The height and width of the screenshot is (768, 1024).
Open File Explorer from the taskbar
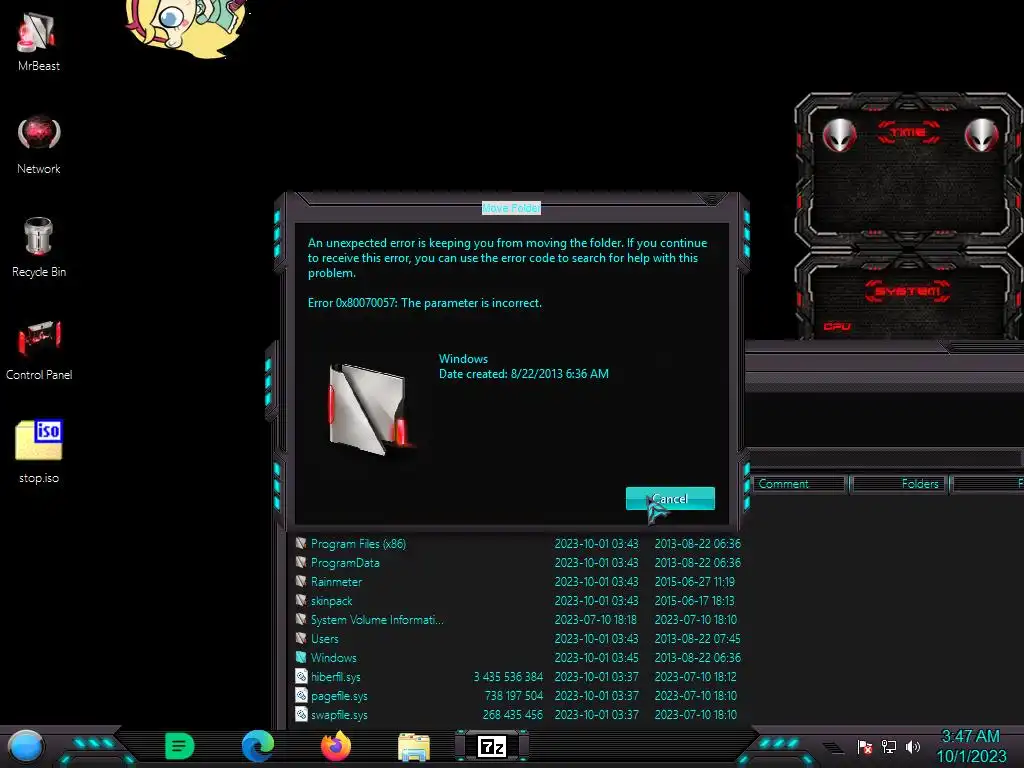pos(414,748)
